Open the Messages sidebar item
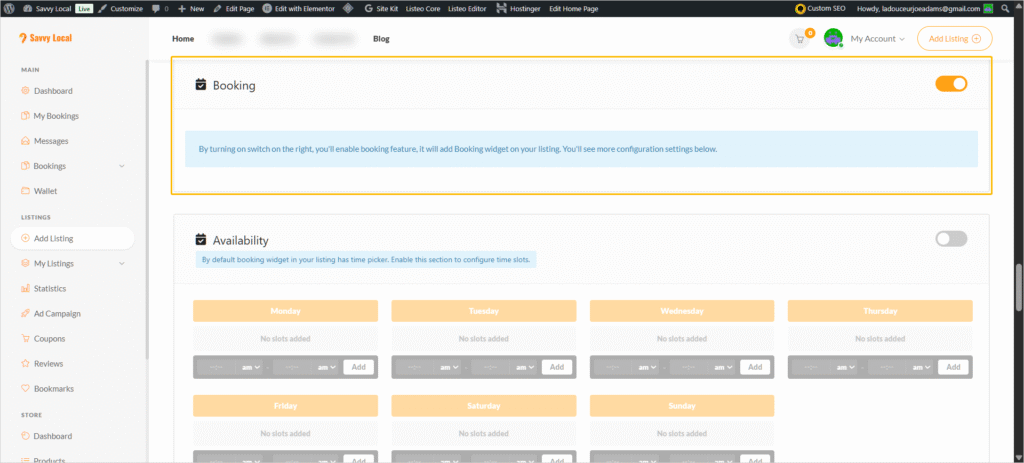 50,141
